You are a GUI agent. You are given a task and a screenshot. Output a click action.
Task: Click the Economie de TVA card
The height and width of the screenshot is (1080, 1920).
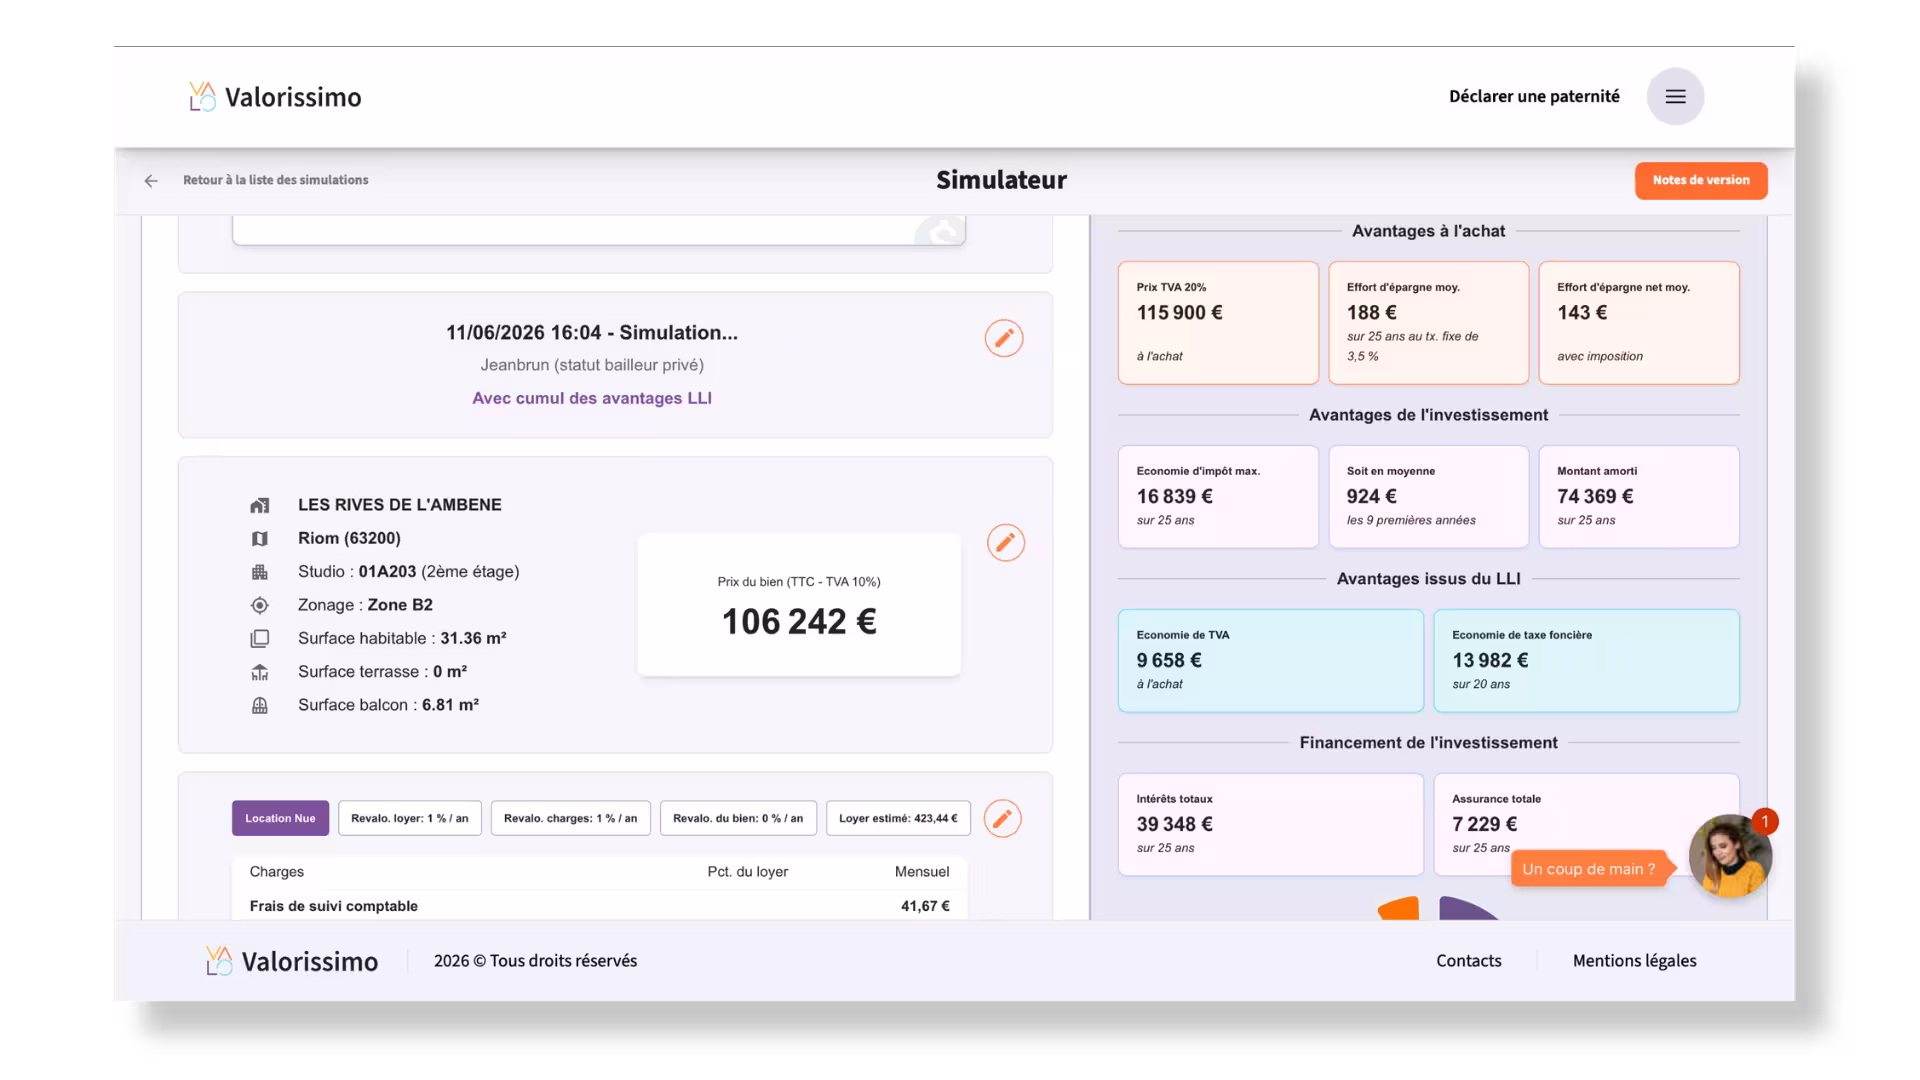point(1271,661)
